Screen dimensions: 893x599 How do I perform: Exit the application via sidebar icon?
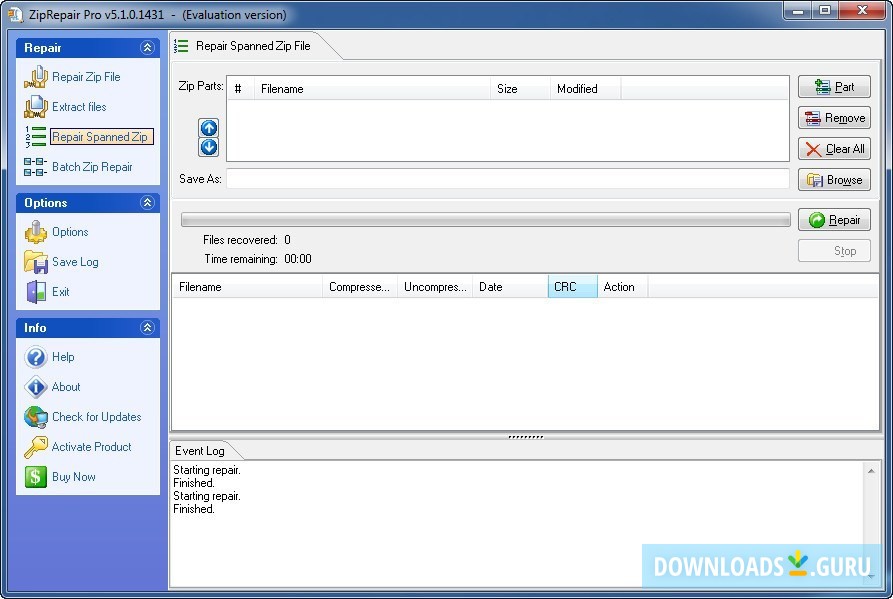(60, 292)
